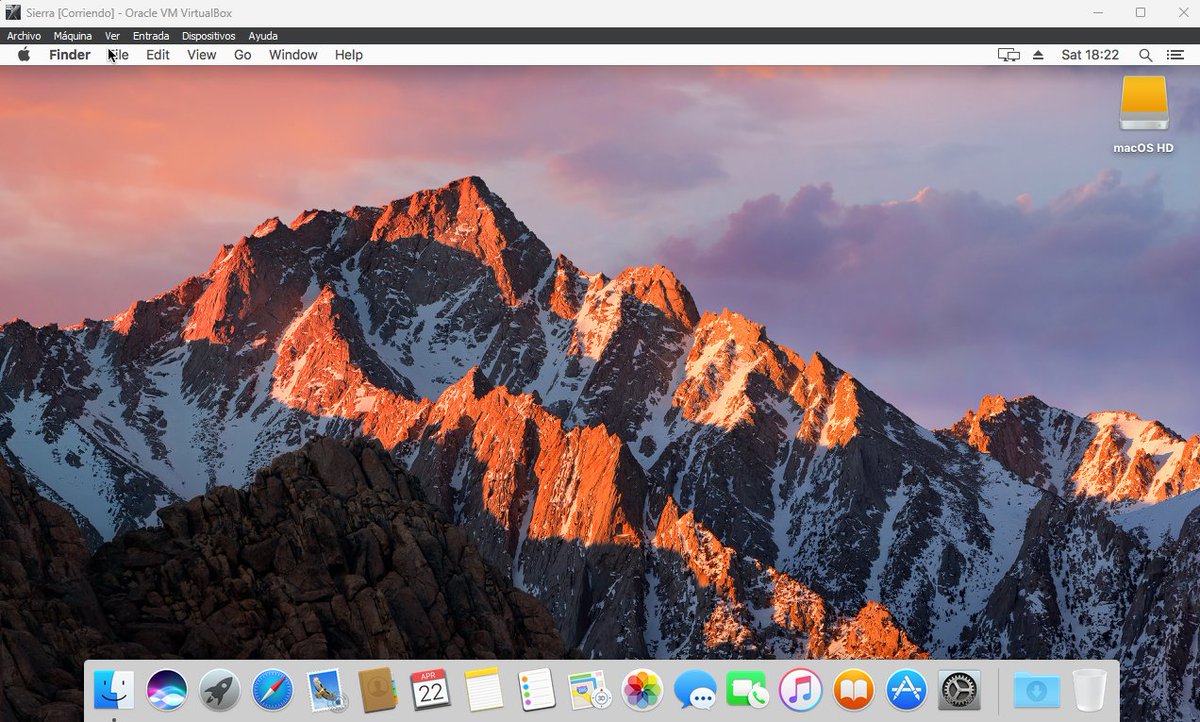Image resolution: width=1200 pixels, height=722 pixels.
Task: Open Maps icon in Dock
Action: [588, 690]
